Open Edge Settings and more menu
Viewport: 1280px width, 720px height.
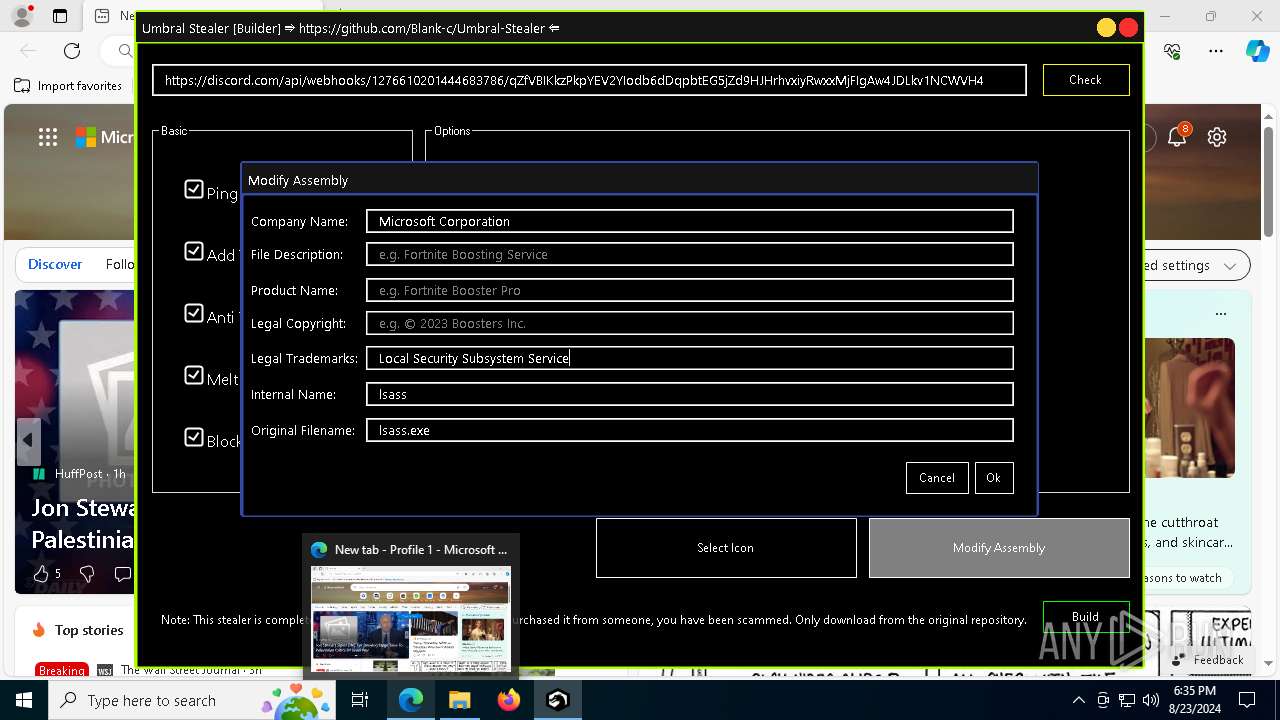1216,50
